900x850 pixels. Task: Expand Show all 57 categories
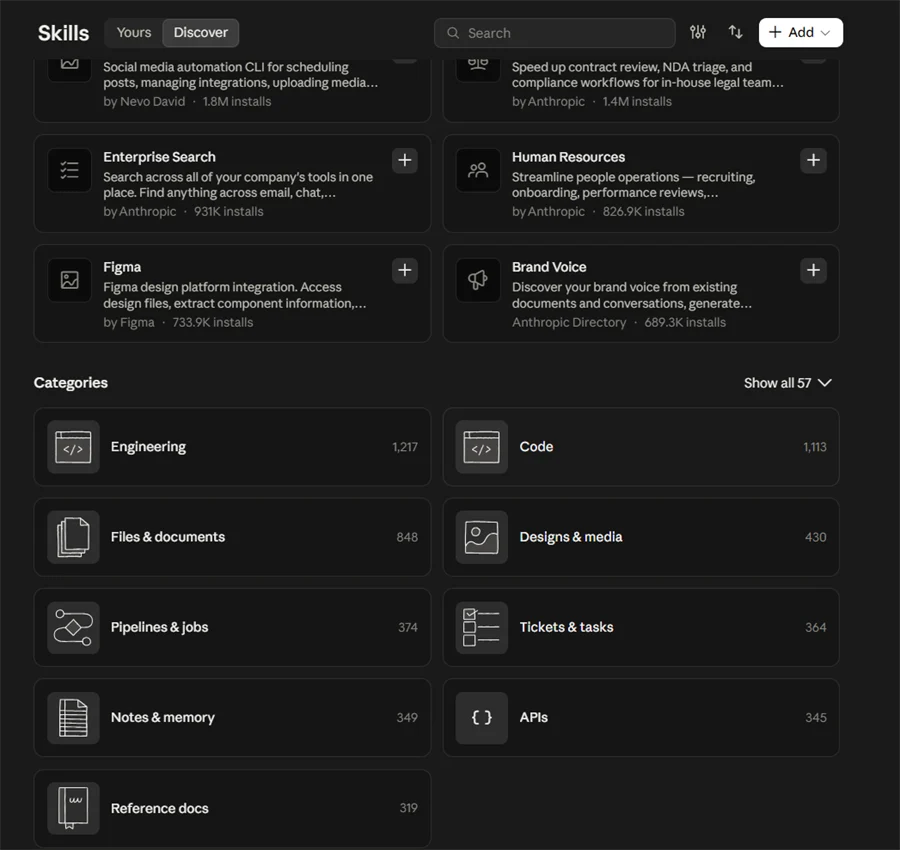788,383
